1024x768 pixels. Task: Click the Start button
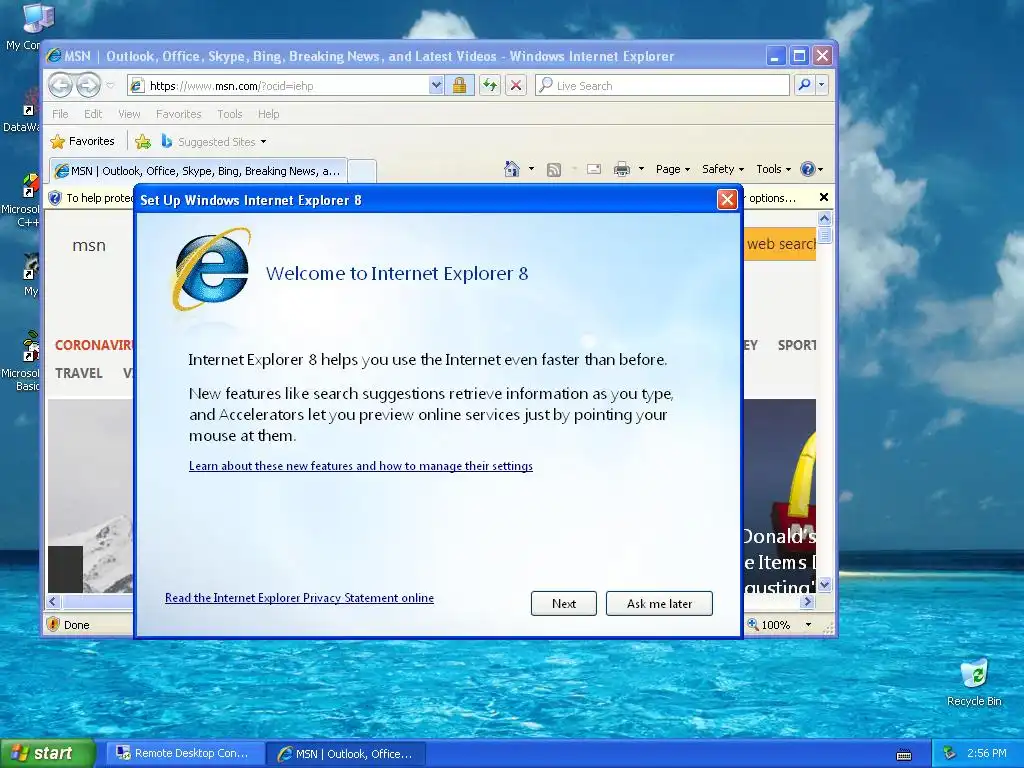[x=47, y=753]
